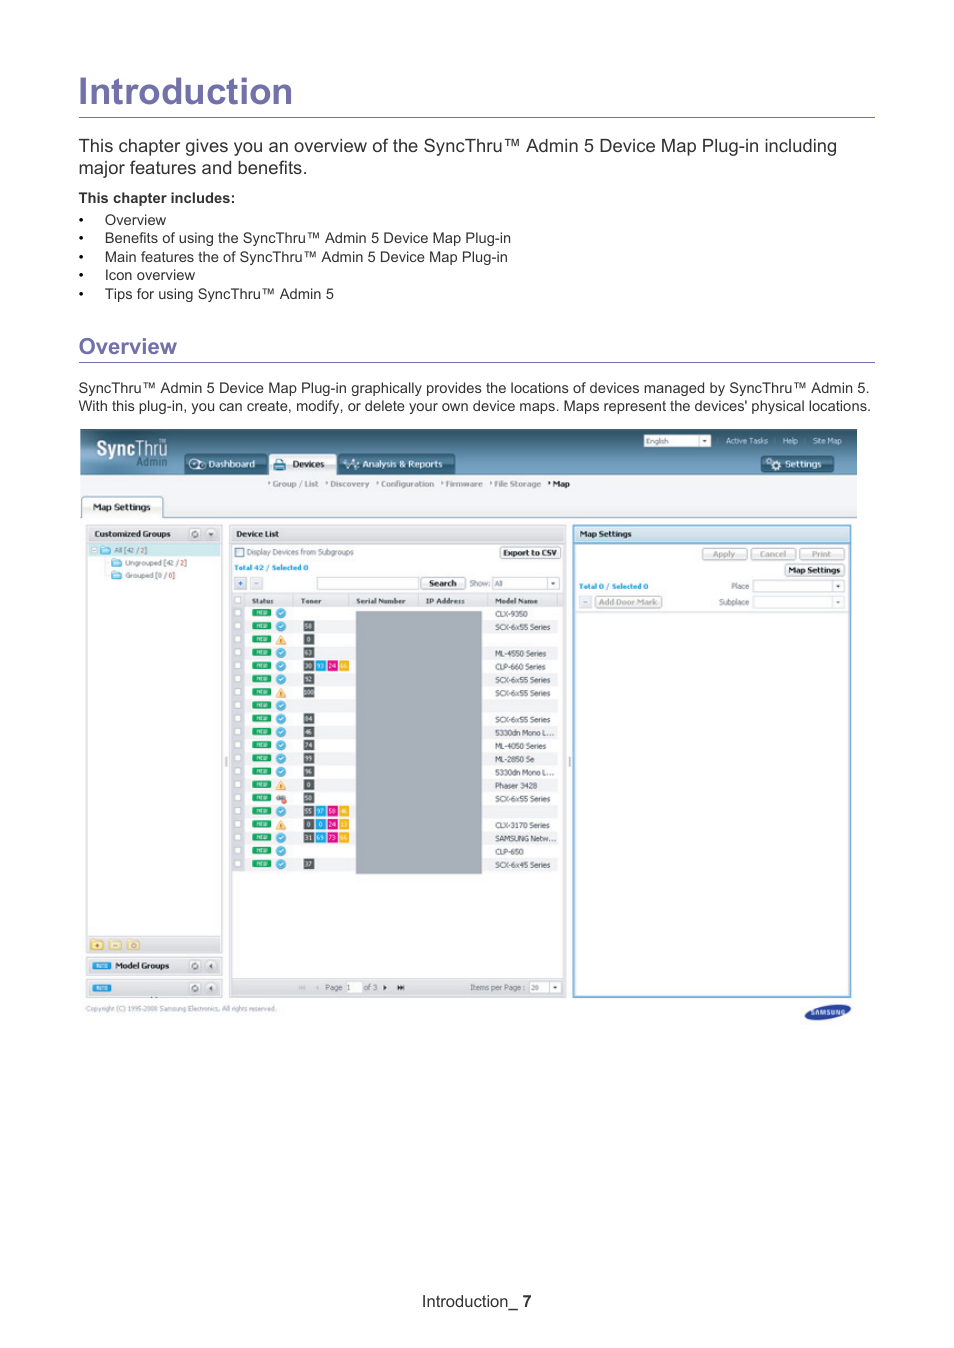Check the Phaser 3428 row checkbox

(238, 785)
